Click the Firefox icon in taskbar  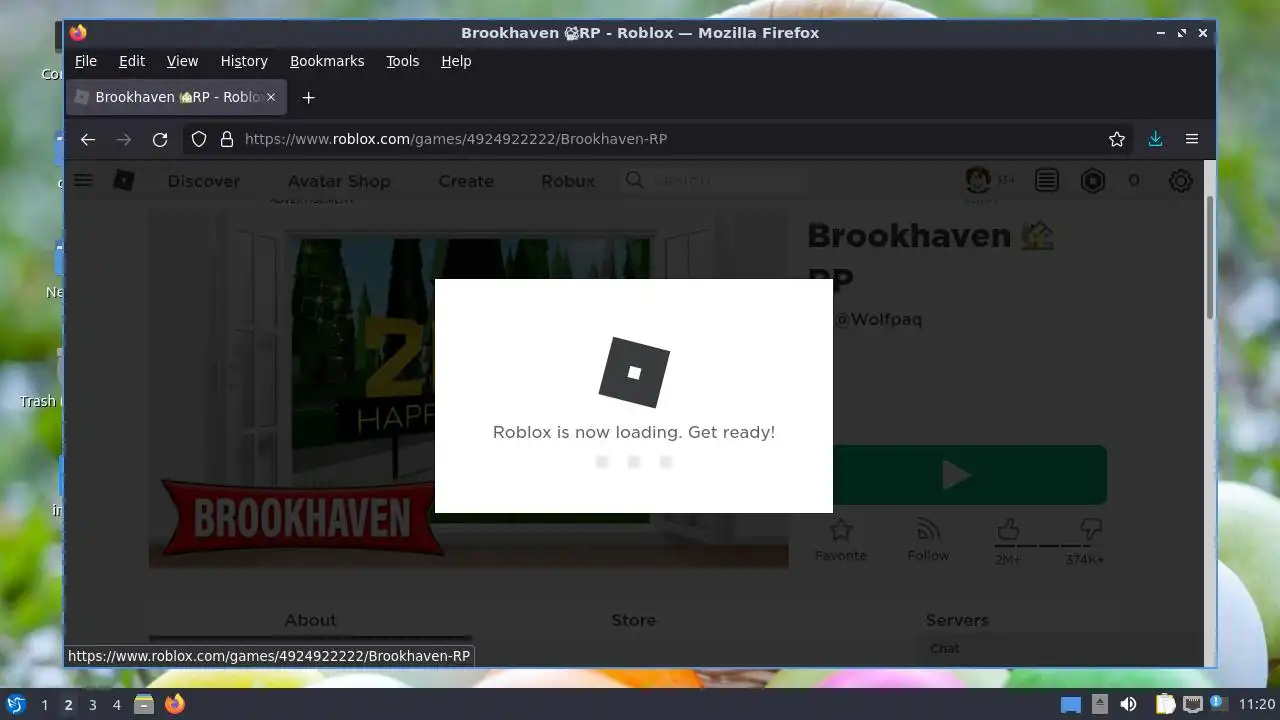tap(174, 704)
